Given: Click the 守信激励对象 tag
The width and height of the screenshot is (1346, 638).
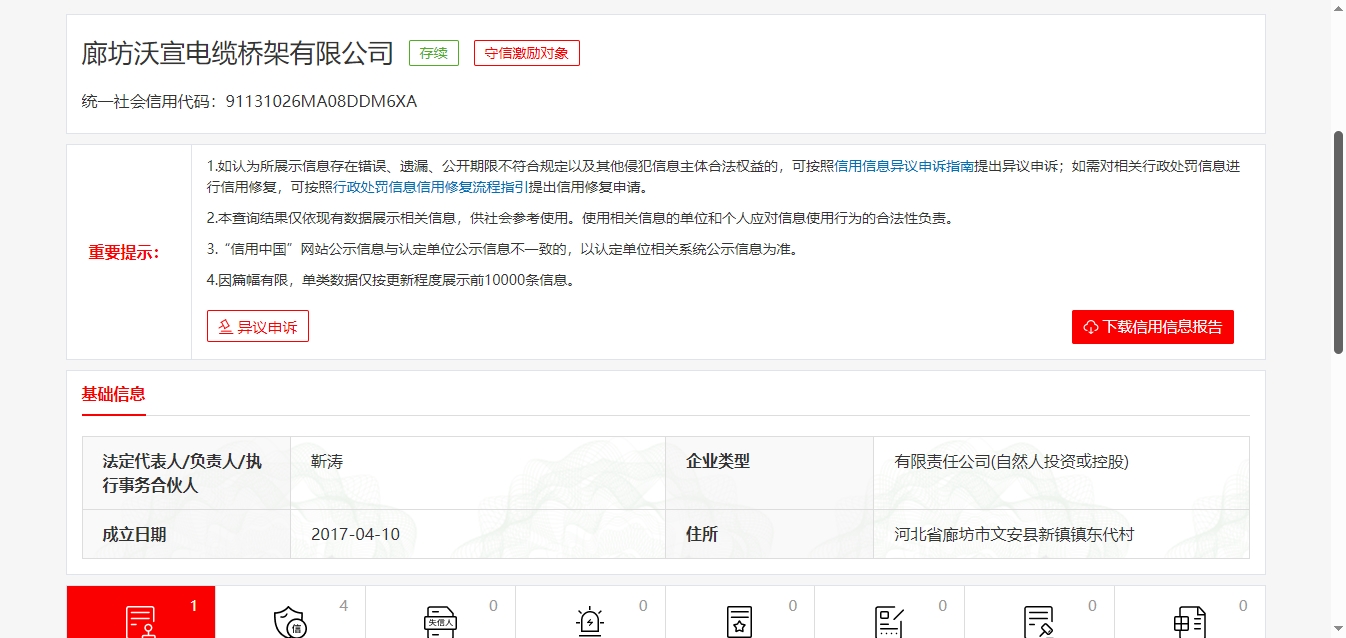Looking at the screenshot, I should click(527, 53).
